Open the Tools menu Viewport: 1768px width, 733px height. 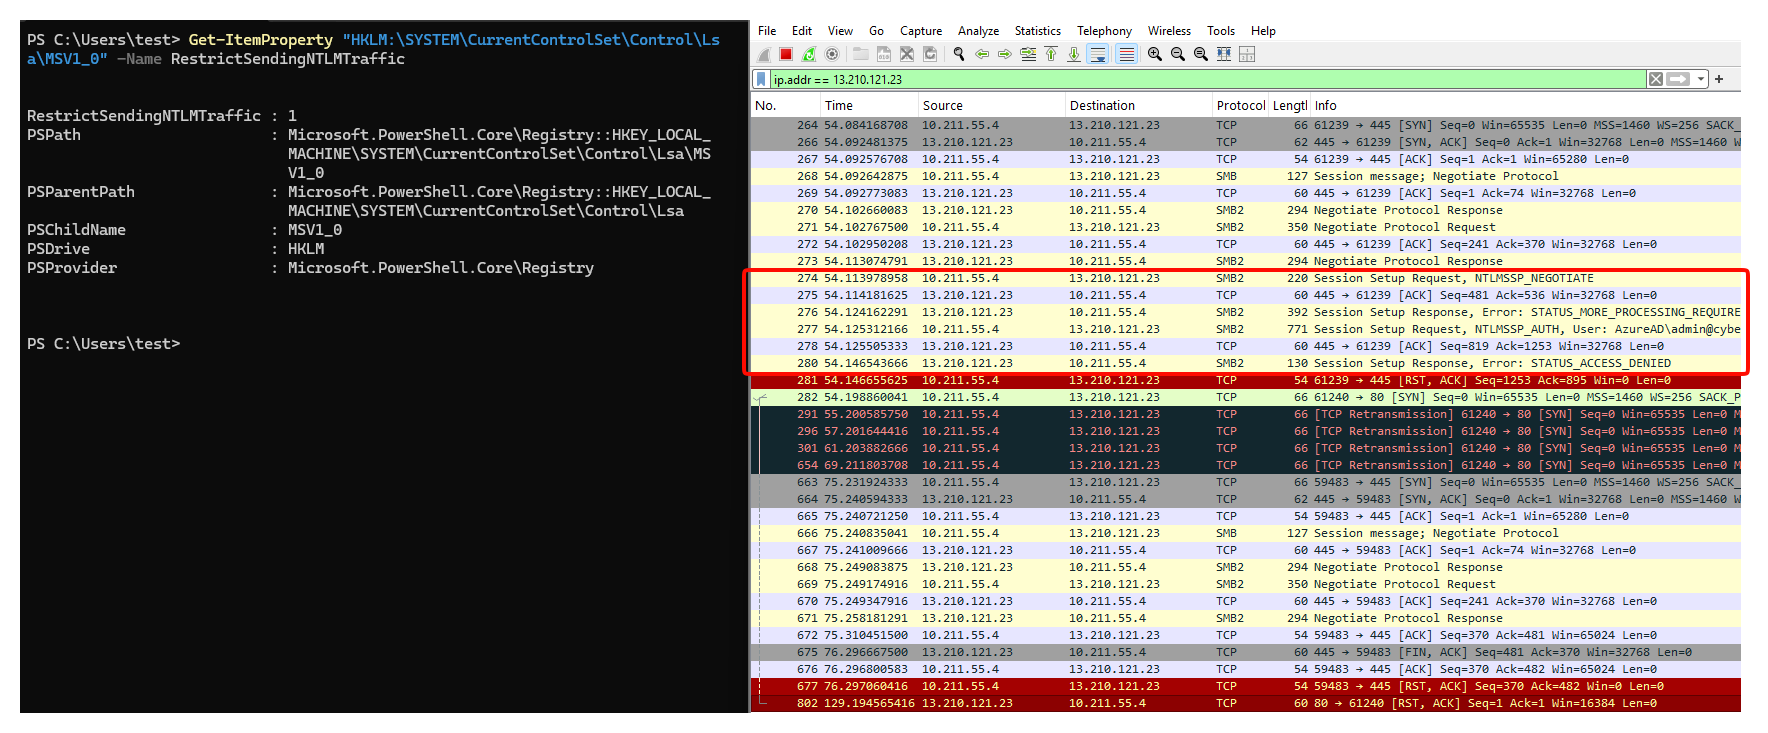point(1221,31)
